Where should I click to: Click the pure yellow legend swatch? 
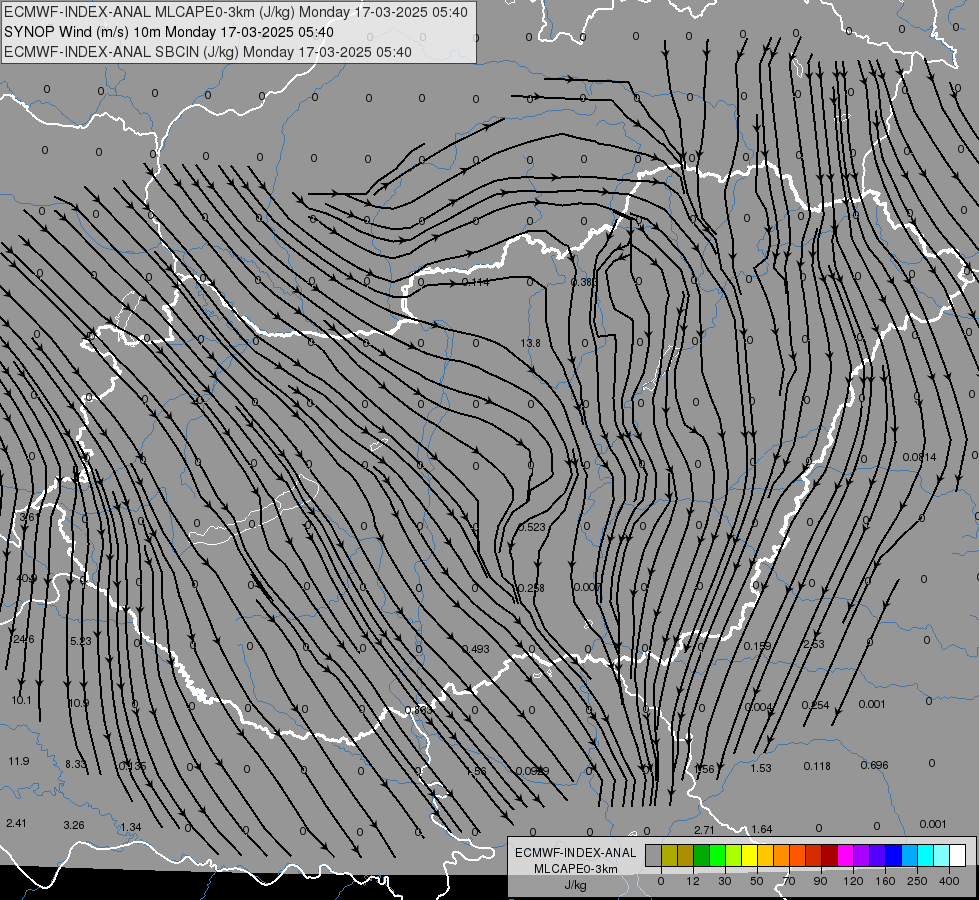tap(749, 856)
